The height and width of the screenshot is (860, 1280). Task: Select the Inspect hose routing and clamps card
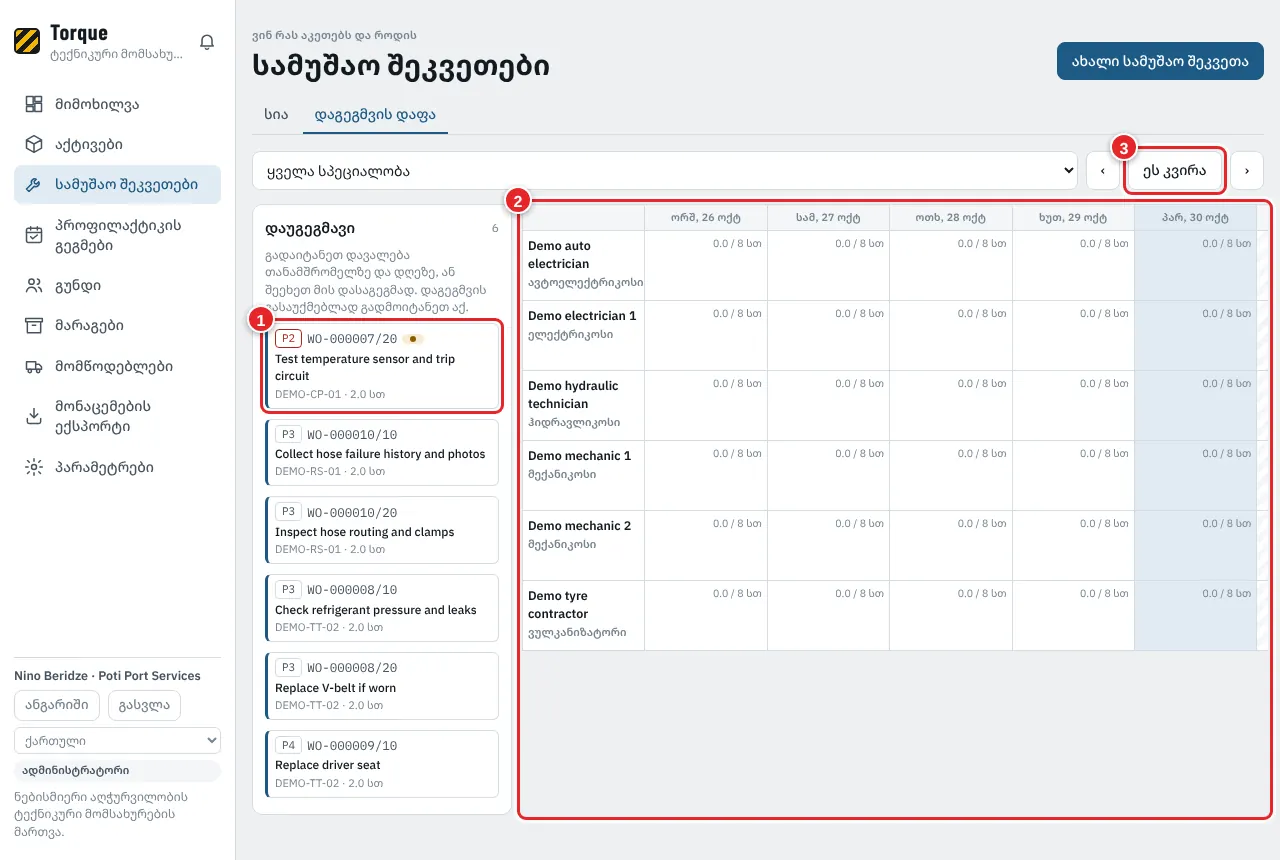(x=382, y=531)
